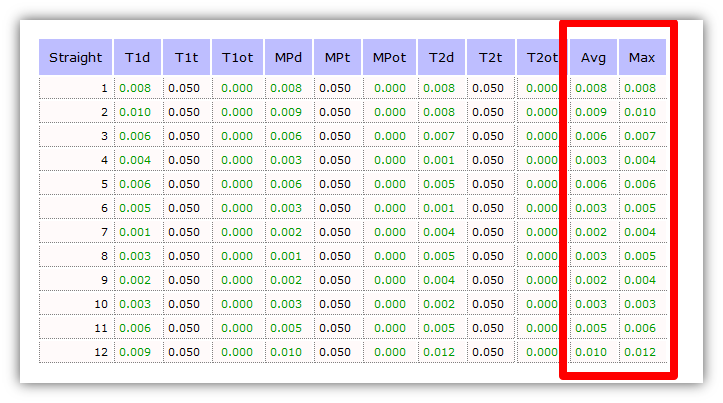Click the MPot column header
The image size is (723, 403).
[389, 57]
